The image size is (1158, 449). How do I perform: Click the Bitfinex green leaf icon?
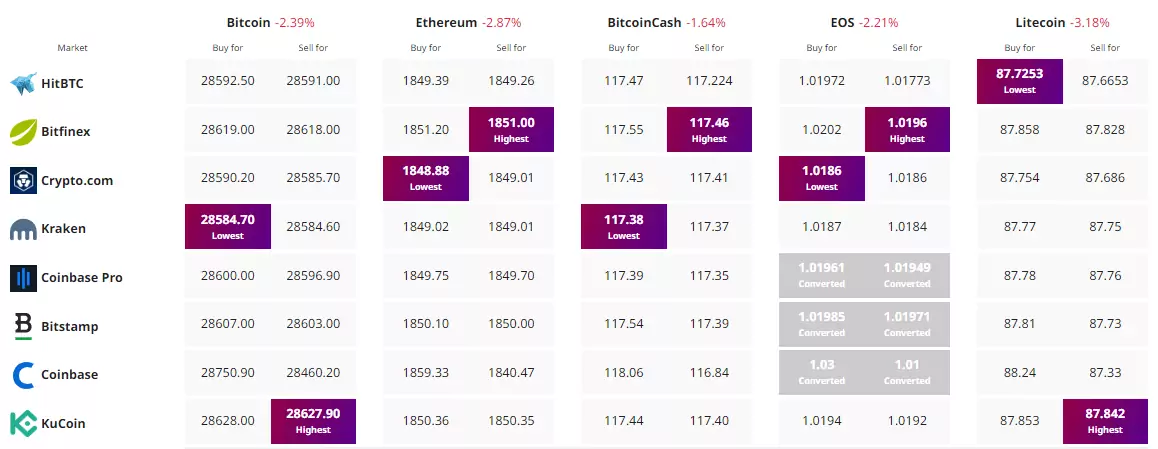click(24, 131)
